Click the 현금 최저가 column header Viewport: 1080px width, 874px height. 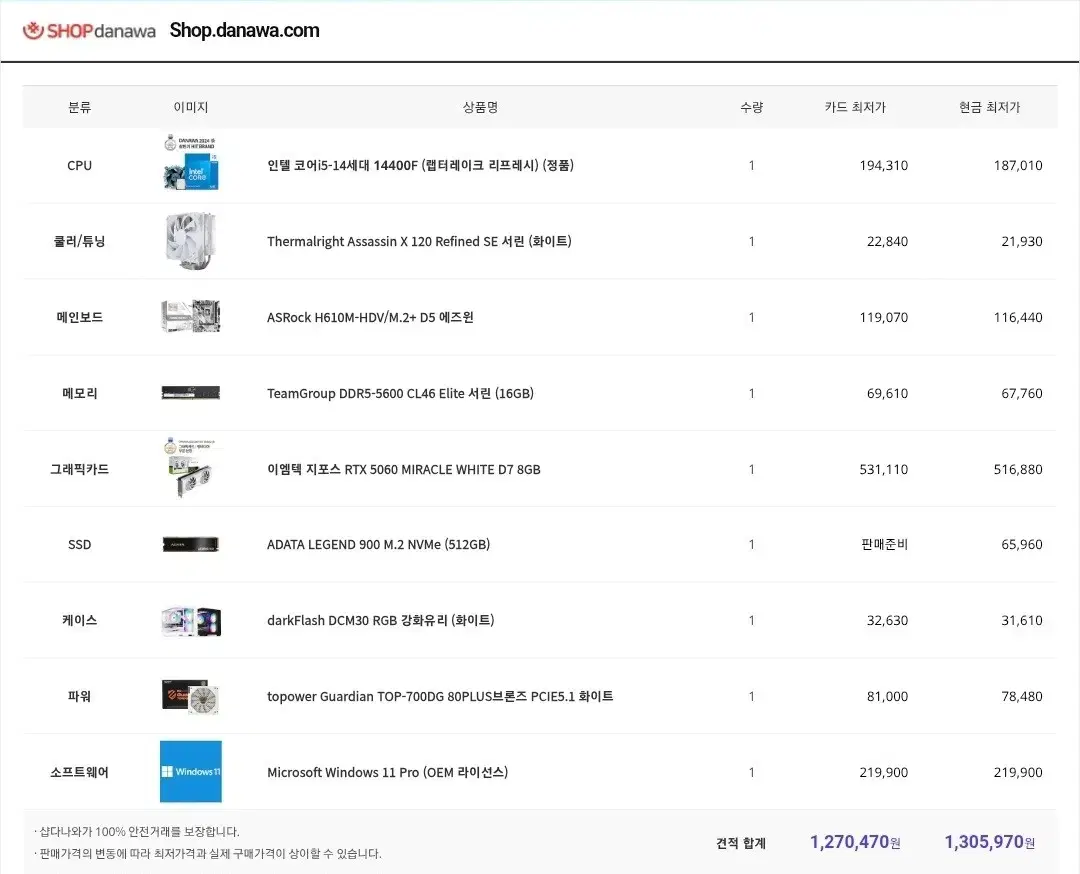(x=989, y=107)
